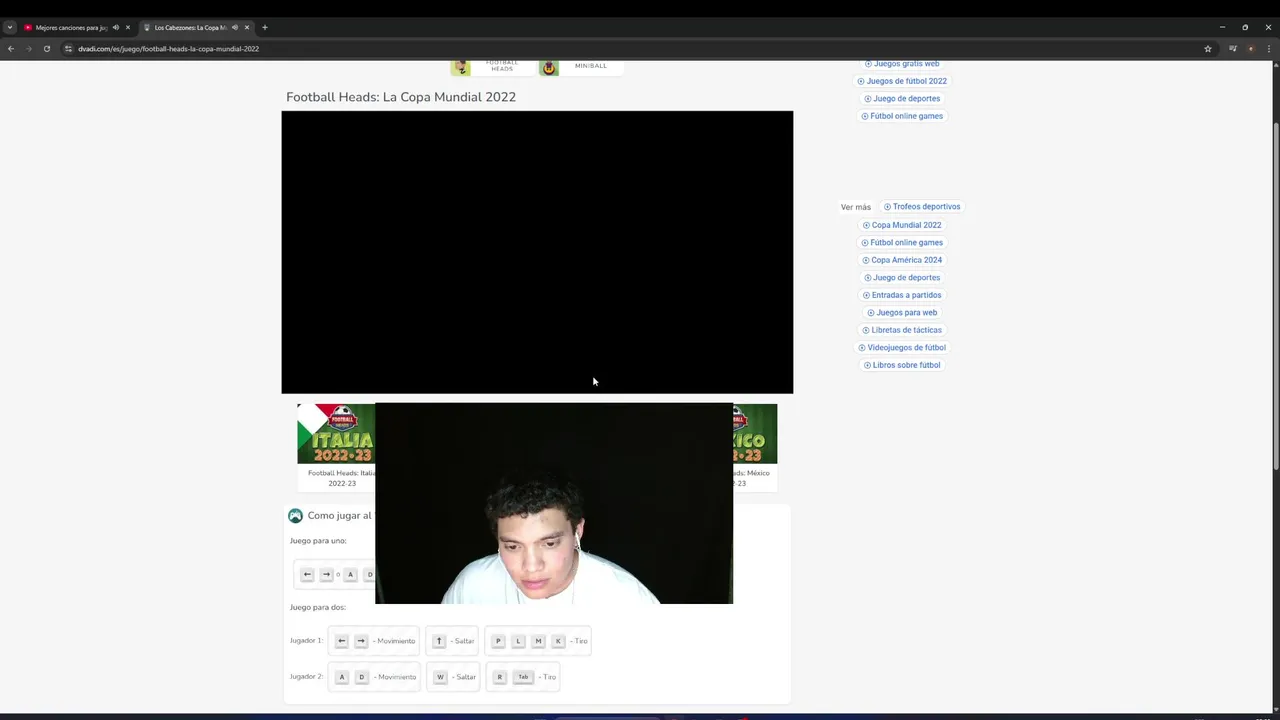The width and height of the screenshot is (1280, 720).
Task: Click the P key icon for Tiro
Action: (498, 641)
